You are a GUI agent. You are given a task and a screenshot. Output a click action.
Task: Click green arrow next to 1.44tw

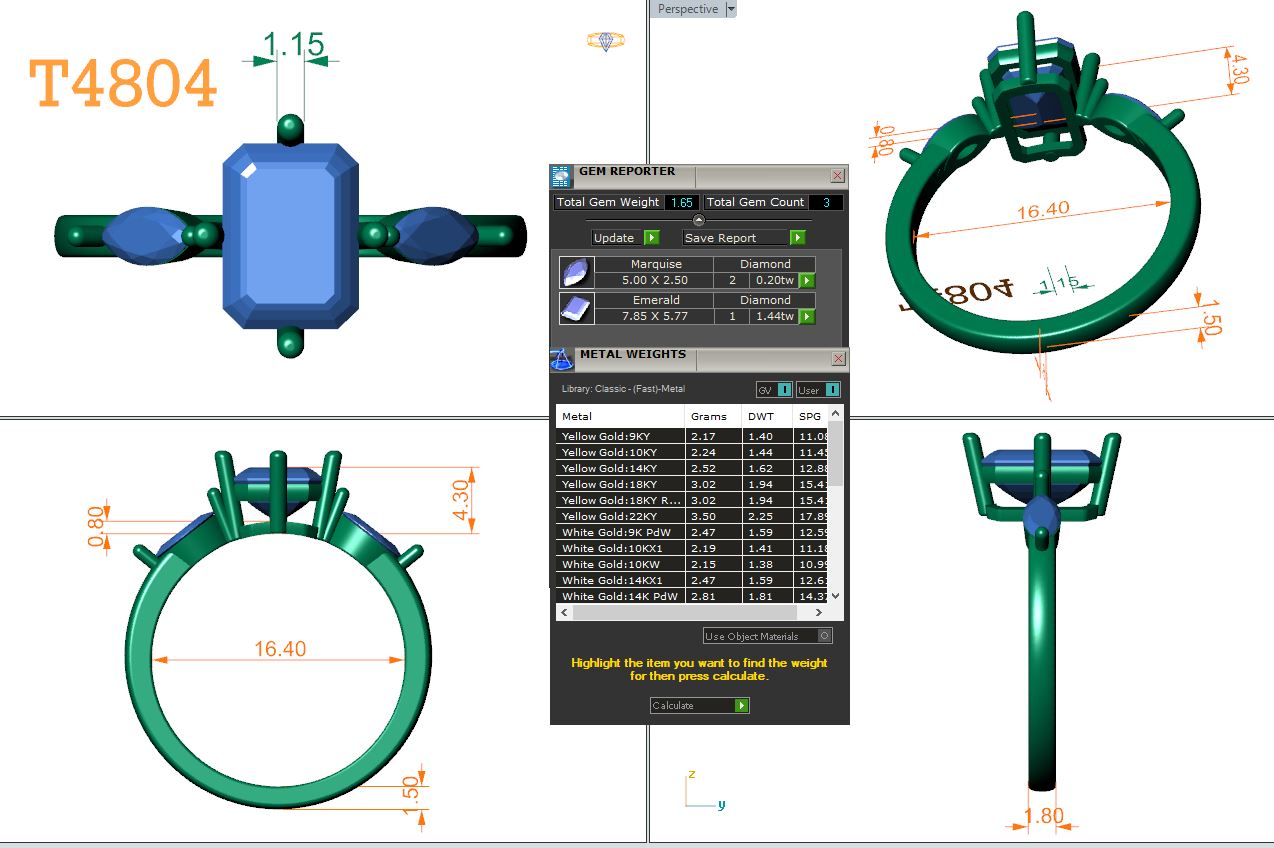(x=806, y=317)
